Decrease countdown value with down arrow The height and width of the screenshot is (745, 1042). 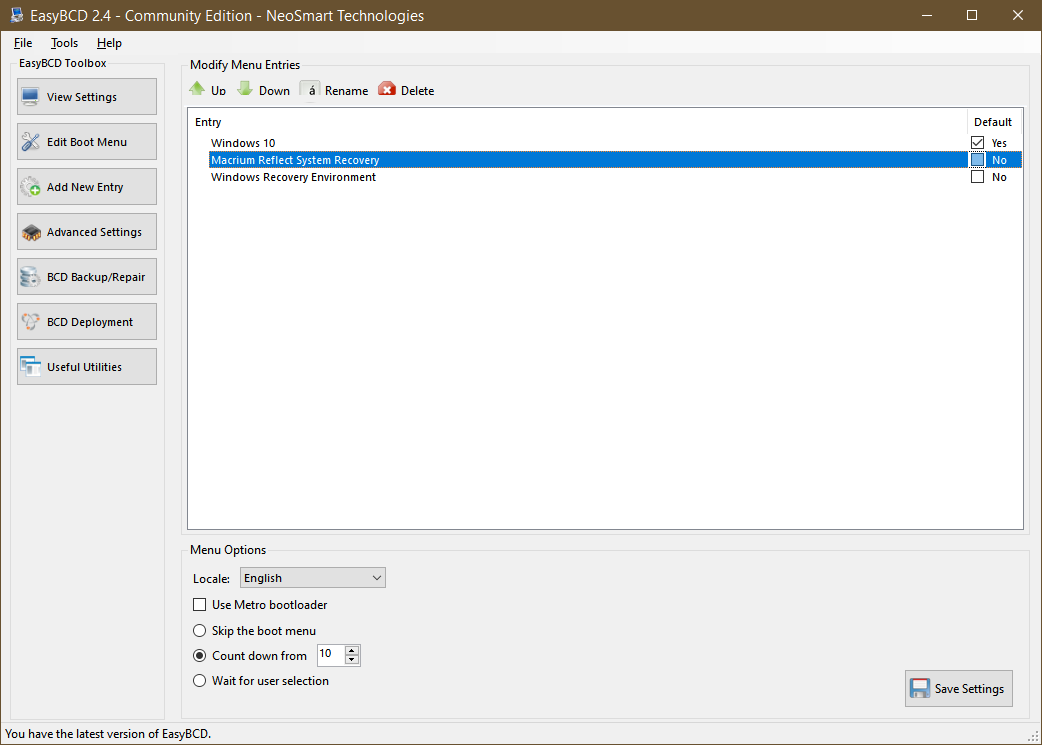pos(352,659)
